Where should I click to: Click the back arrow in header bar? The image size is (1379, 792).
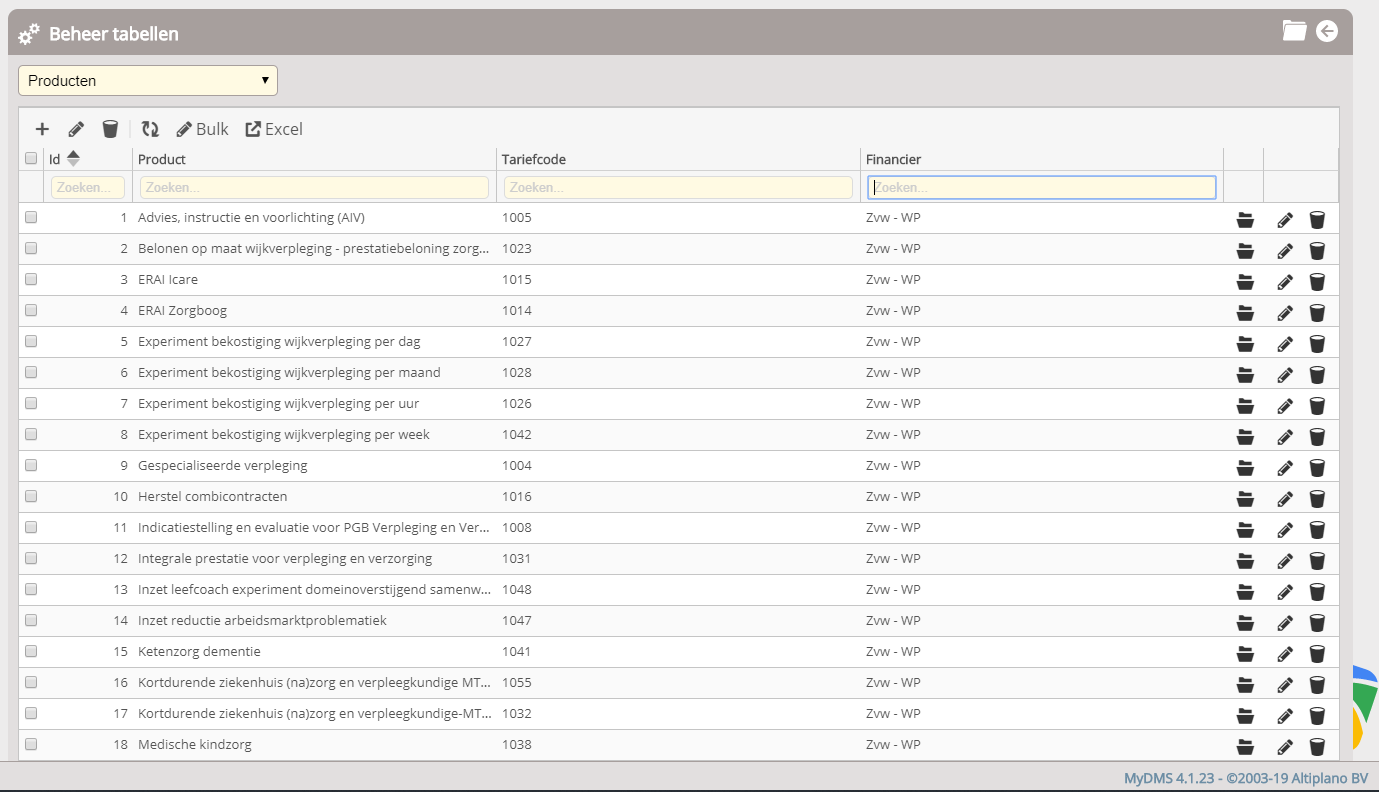click(x=1327, y=31)
